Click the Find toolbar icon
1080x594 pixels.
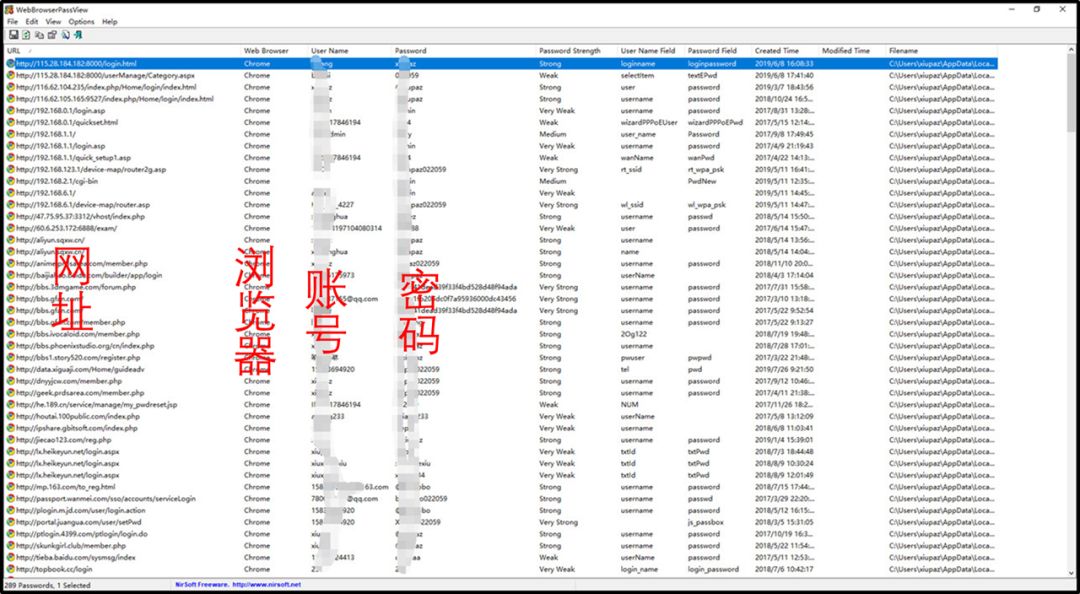(x=65, y=34)
